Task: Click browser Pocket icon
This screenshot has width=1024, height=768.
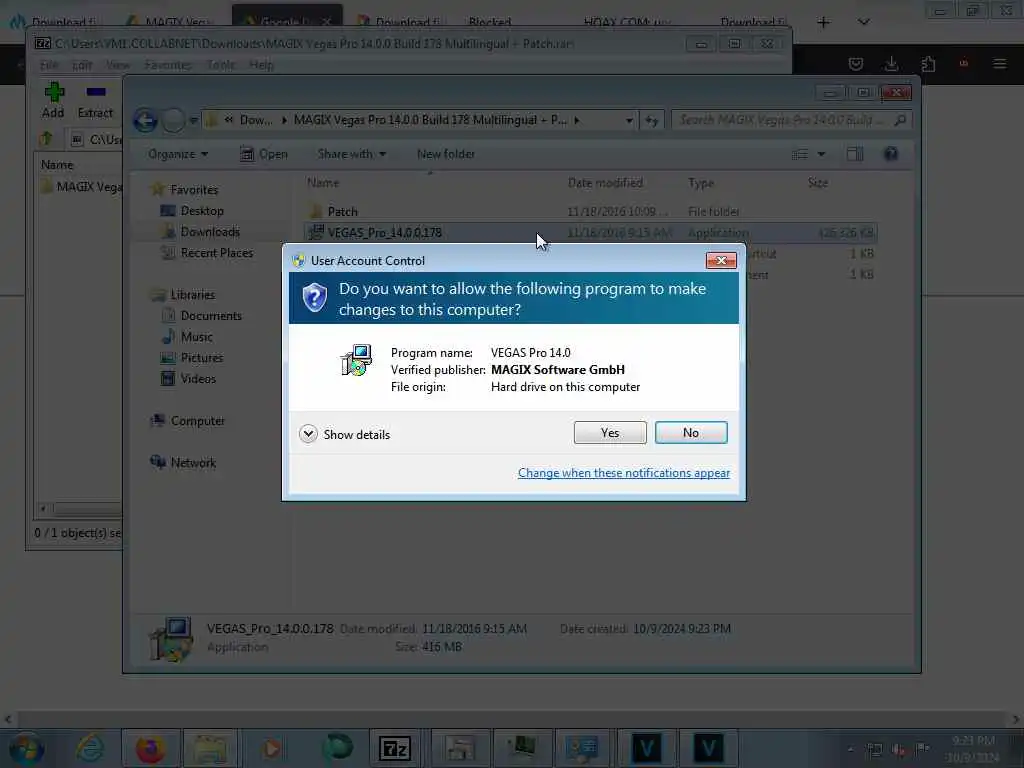Action: pyautogui.click(x=856, y=63)
